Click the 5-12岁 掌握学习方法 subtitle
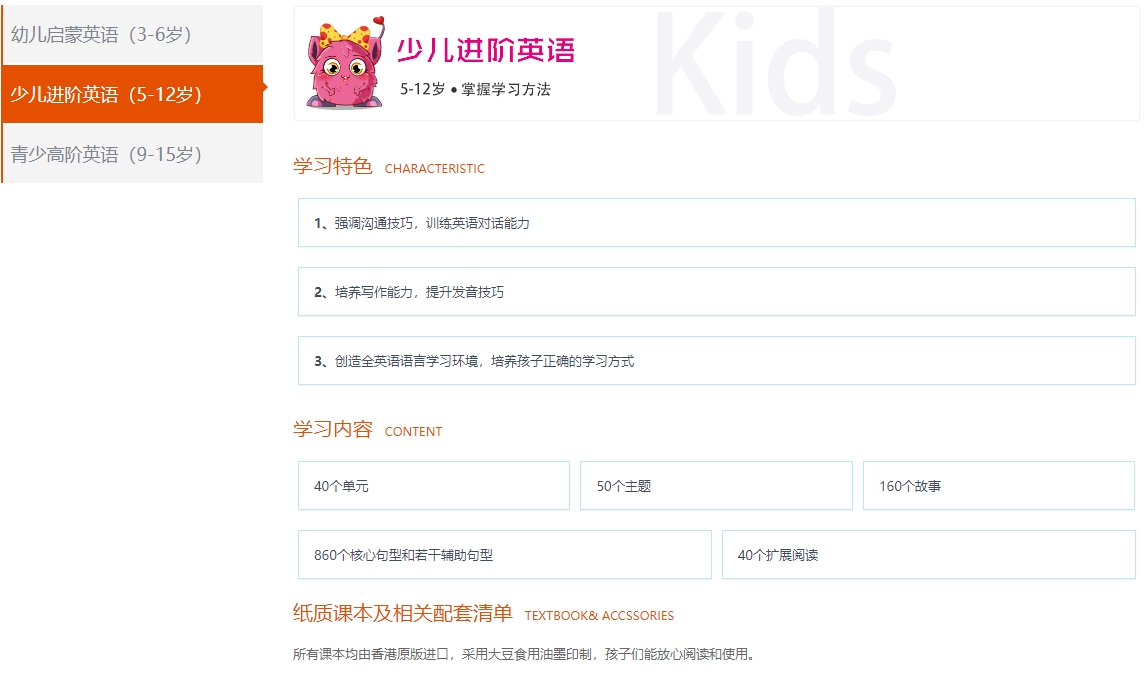The image size is (1148, 686). click(475, 89)
